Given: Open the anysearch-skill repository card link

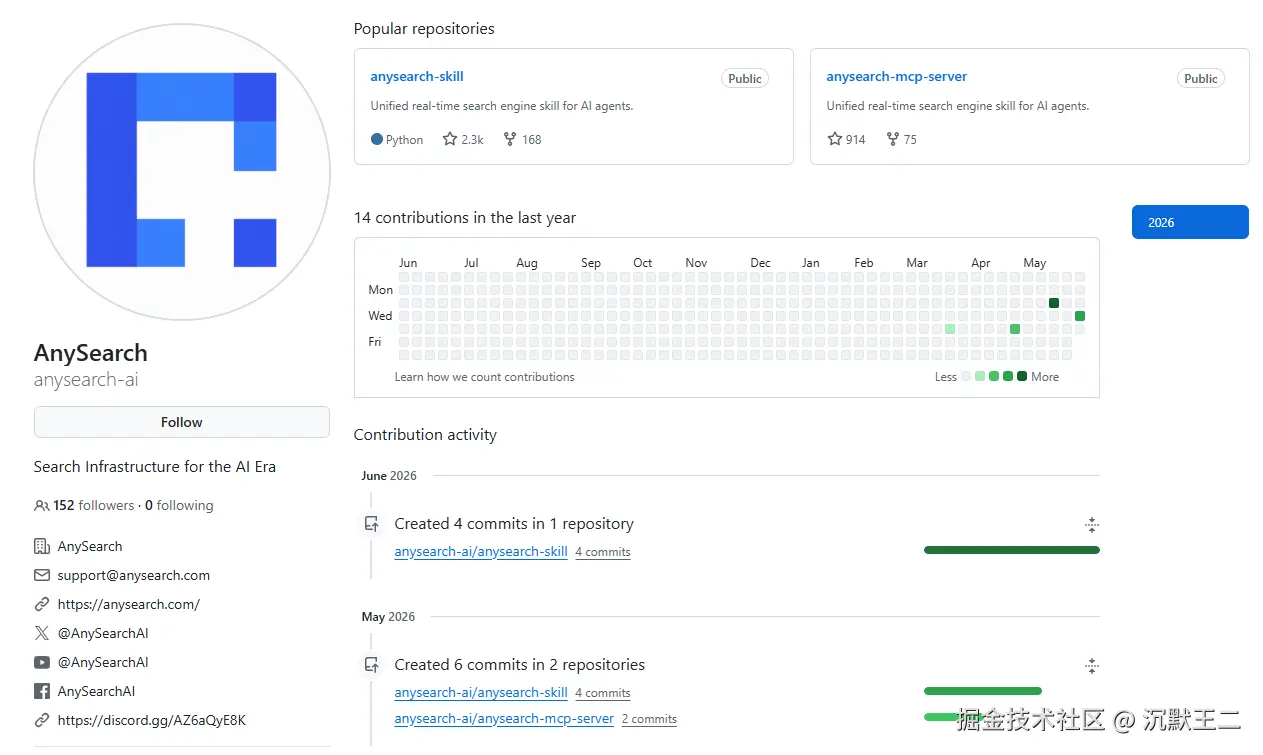Looking at the screenshot, I should tap(417, 77).
